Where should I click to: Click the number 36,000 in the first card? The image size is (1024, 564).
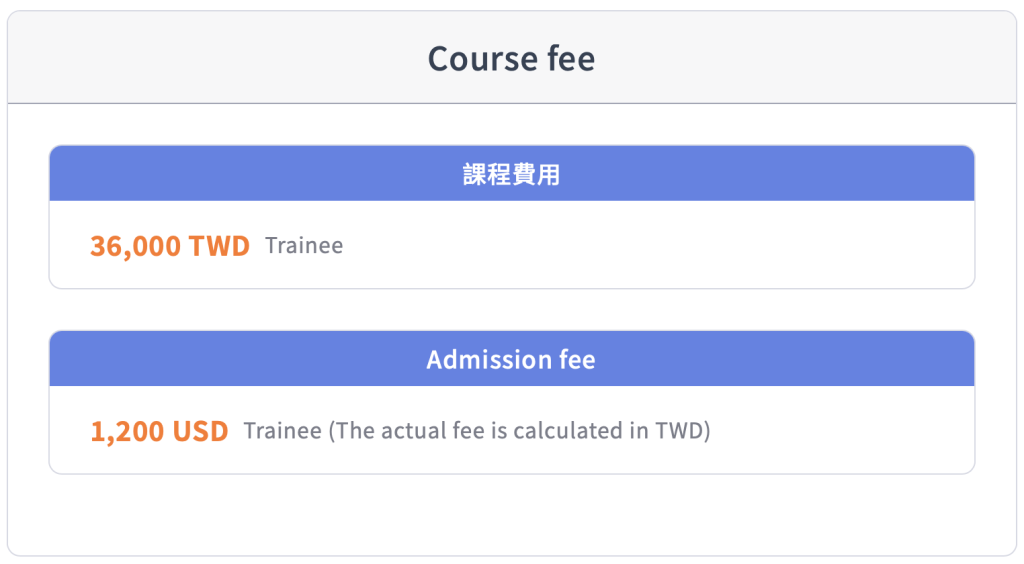tap(135, 247)
